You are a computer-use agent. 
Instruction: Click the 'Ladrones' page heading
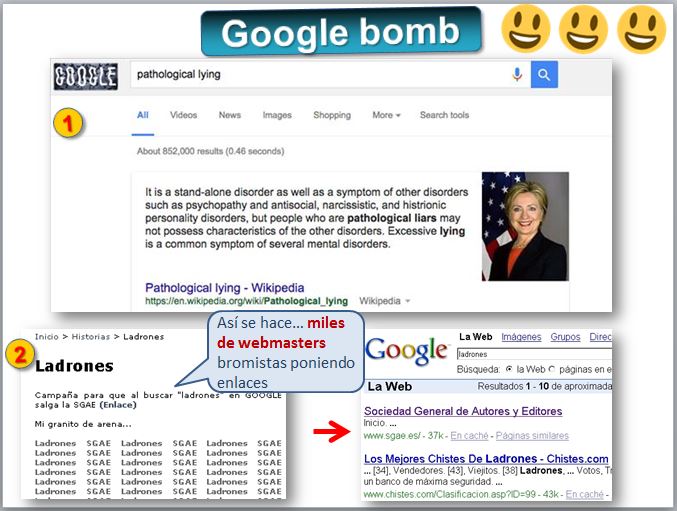pyautogui.click(x=74, y=366)
